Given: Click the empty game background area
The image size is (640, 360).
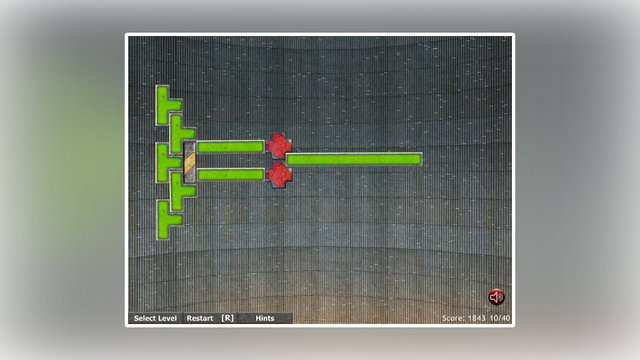Looking at the screenshot, I should [x=367, y=245].
